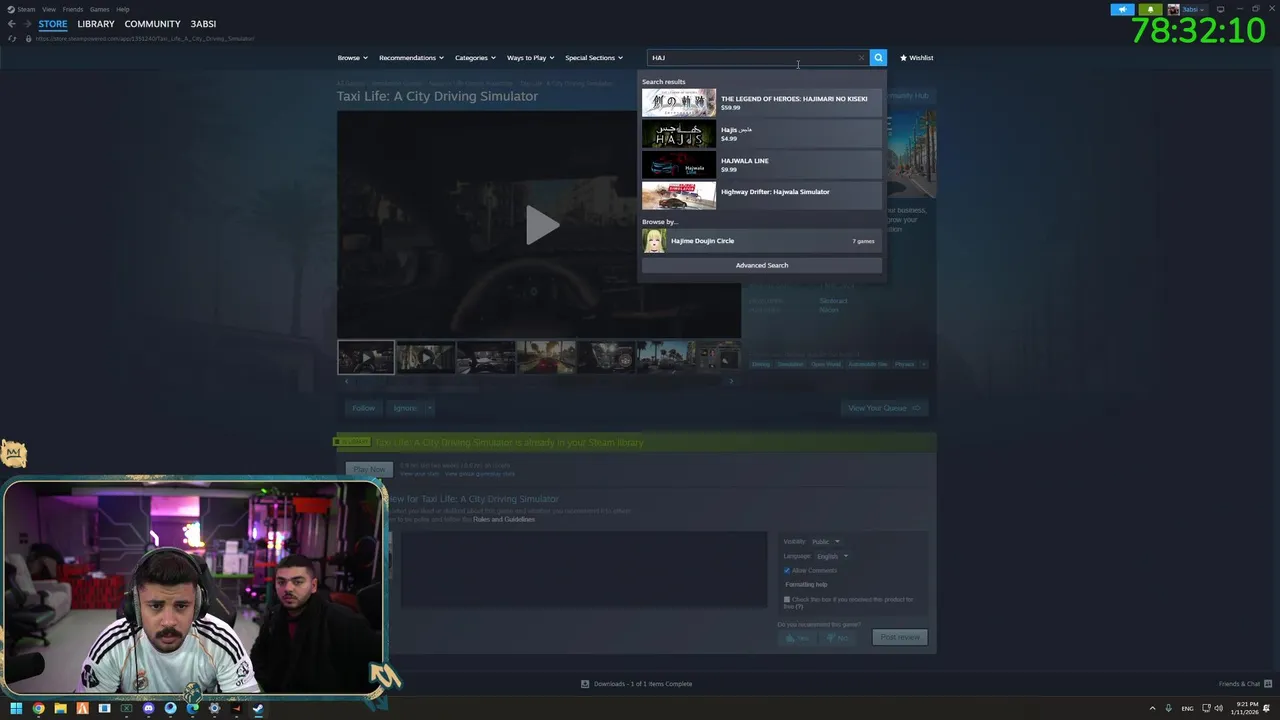Screen dimensions: 1280x720
Task: Expand the Ways to Play dropdown
Action: coord(530,58)
